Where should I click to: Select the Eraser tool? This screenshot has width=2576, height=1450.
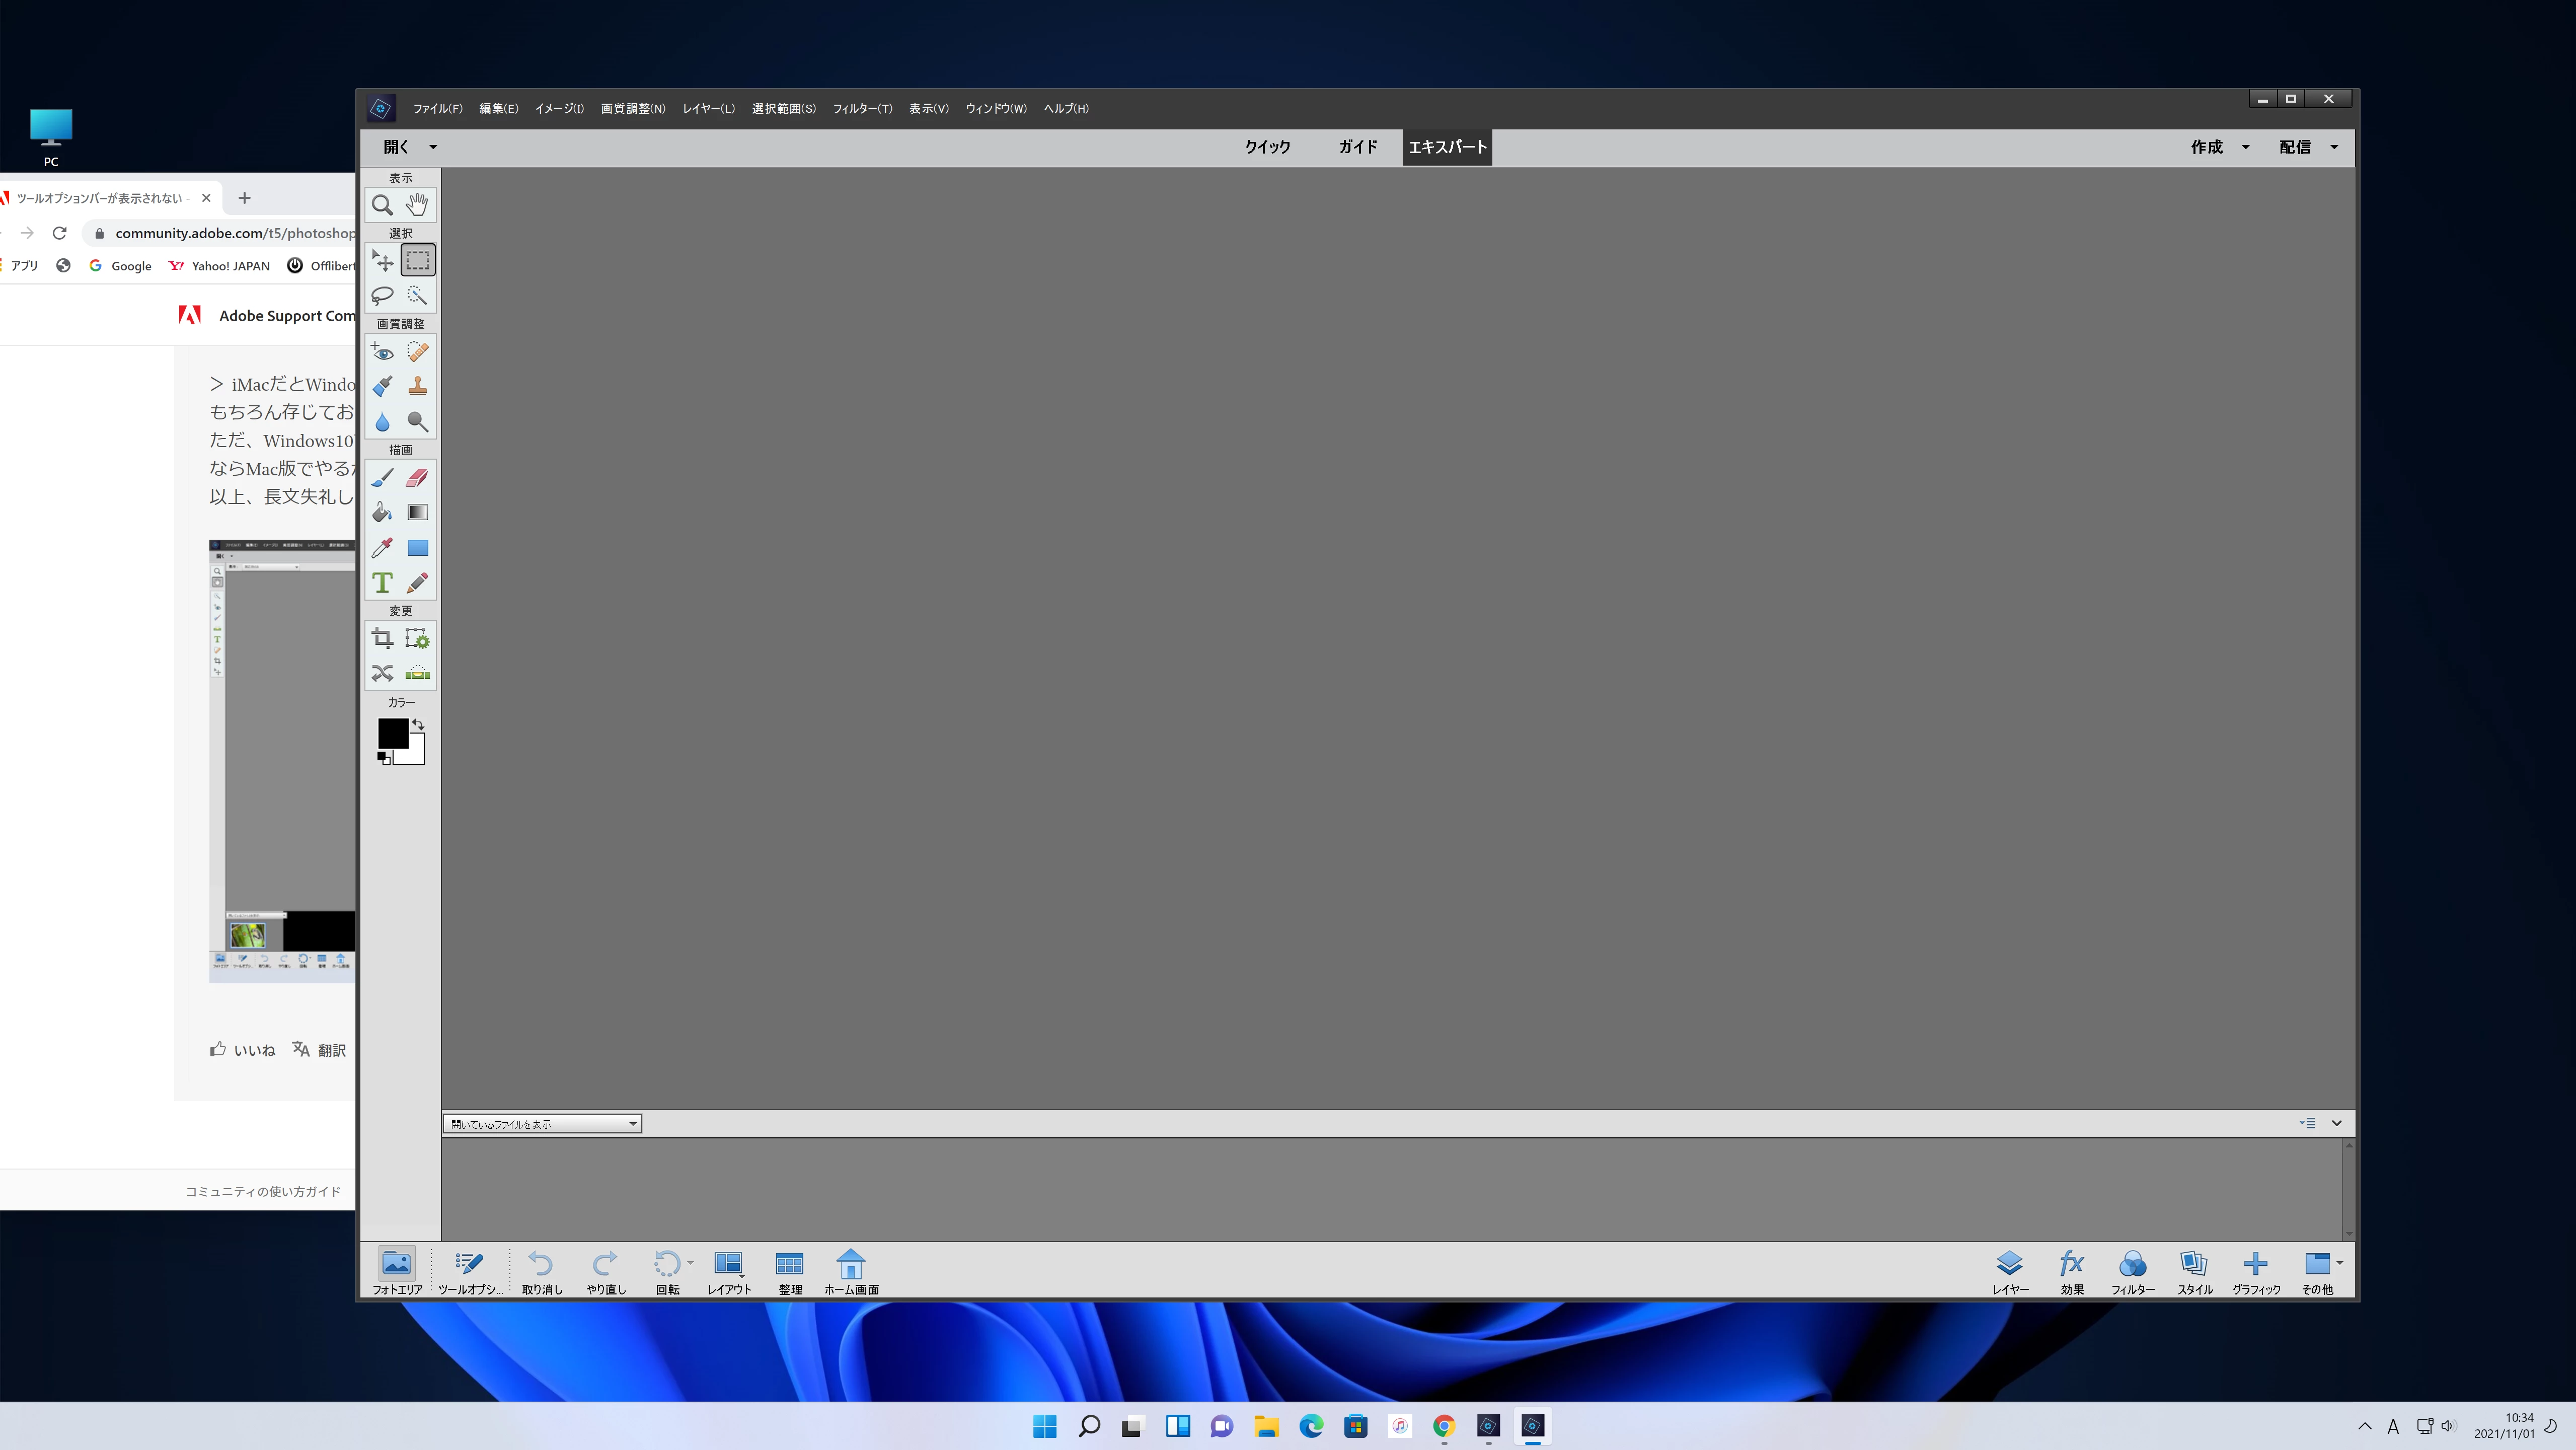[x=417, y=478]
